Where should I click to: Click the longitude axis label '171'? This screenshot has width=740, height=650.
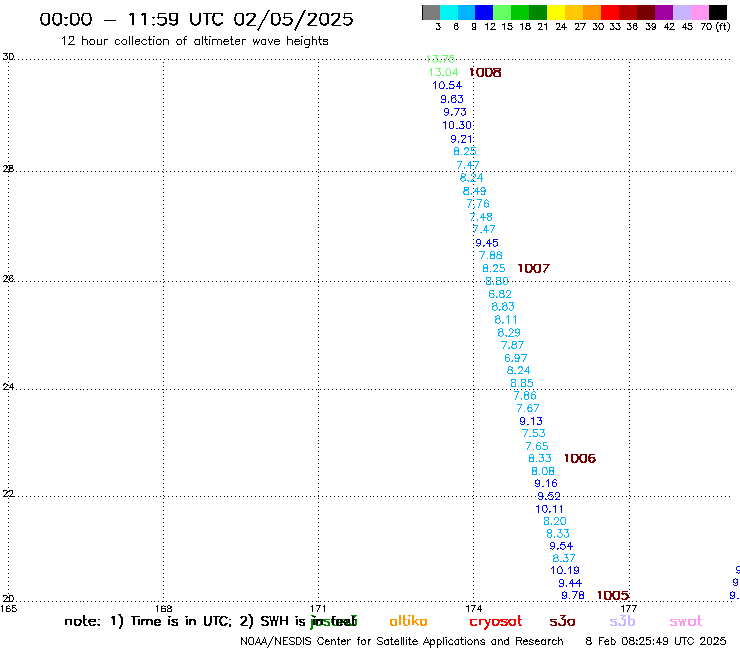(x=318, y=608)
